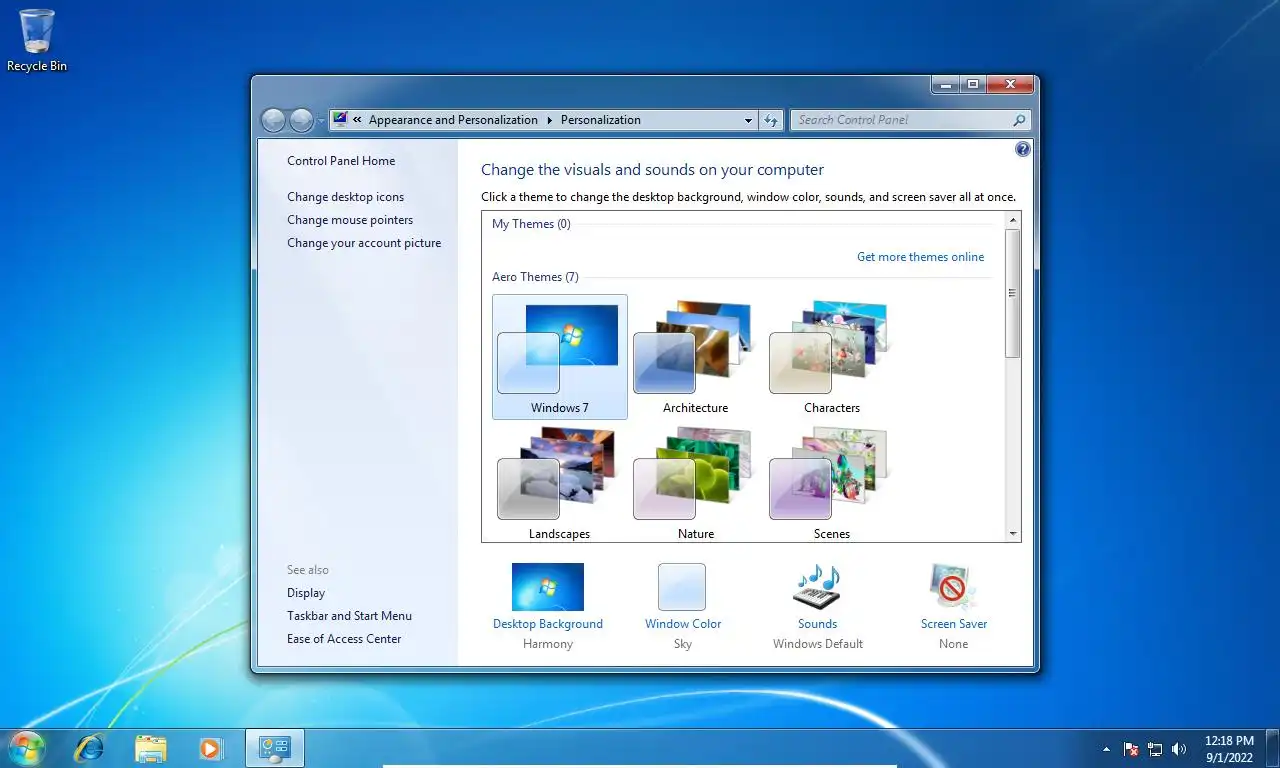This screenshot has height=768, width=1280.
Task: Click the Forward navigation arrow
Action: 301,121
